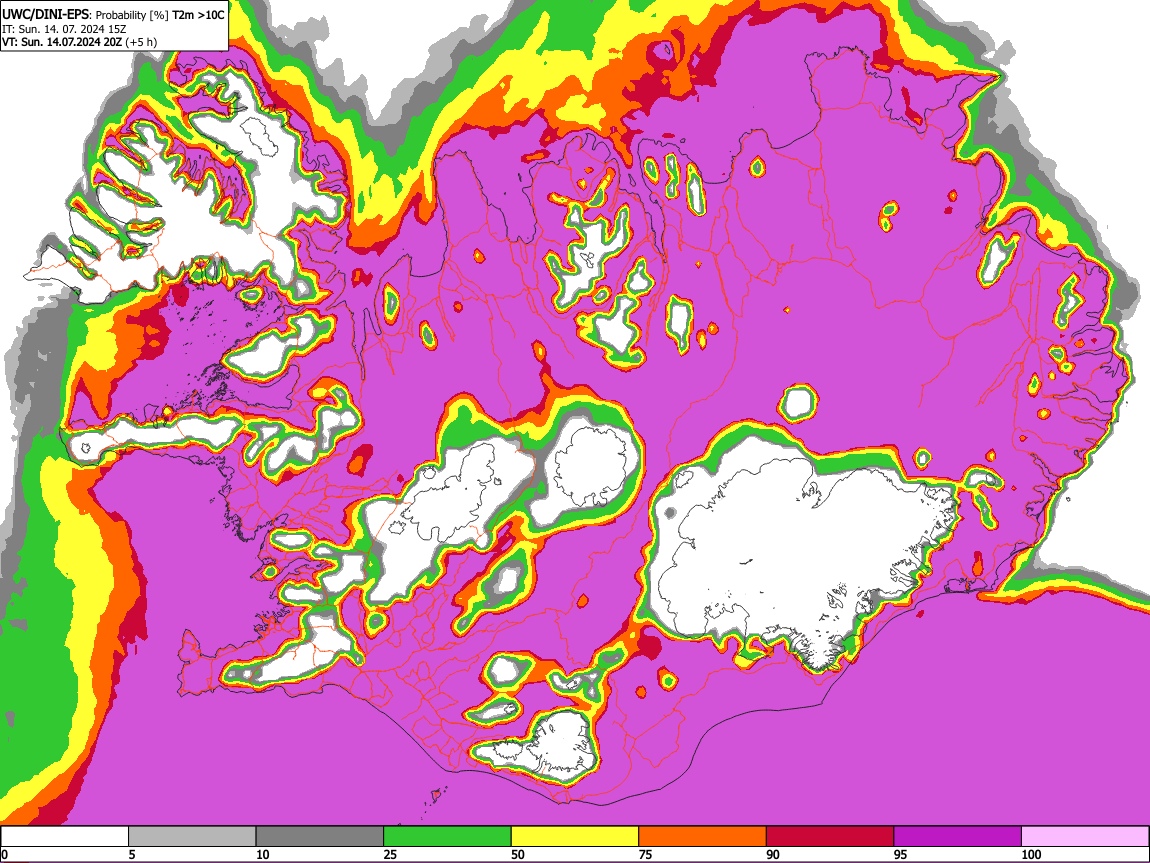
Task: Click the green 25–50 legend block
Action: [x=447, y=837]
